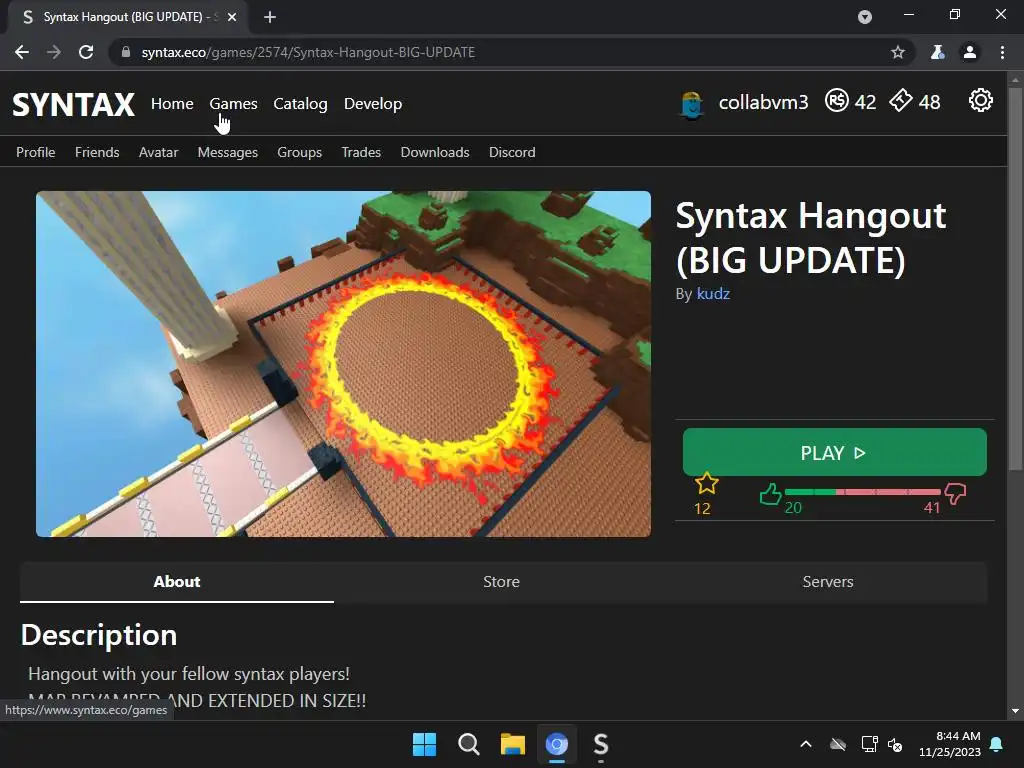Open Profile link

tap(35, 152)
